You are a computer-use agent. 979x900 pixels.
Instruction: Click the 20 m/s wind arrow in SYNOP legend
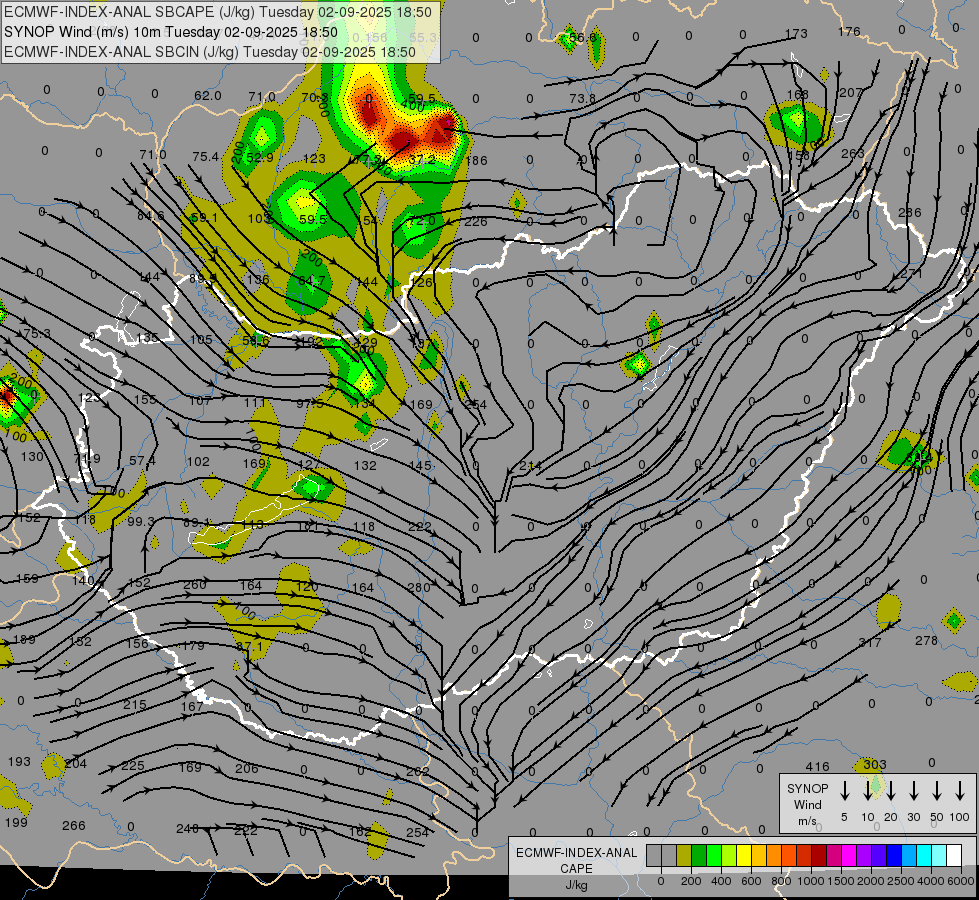891,791
